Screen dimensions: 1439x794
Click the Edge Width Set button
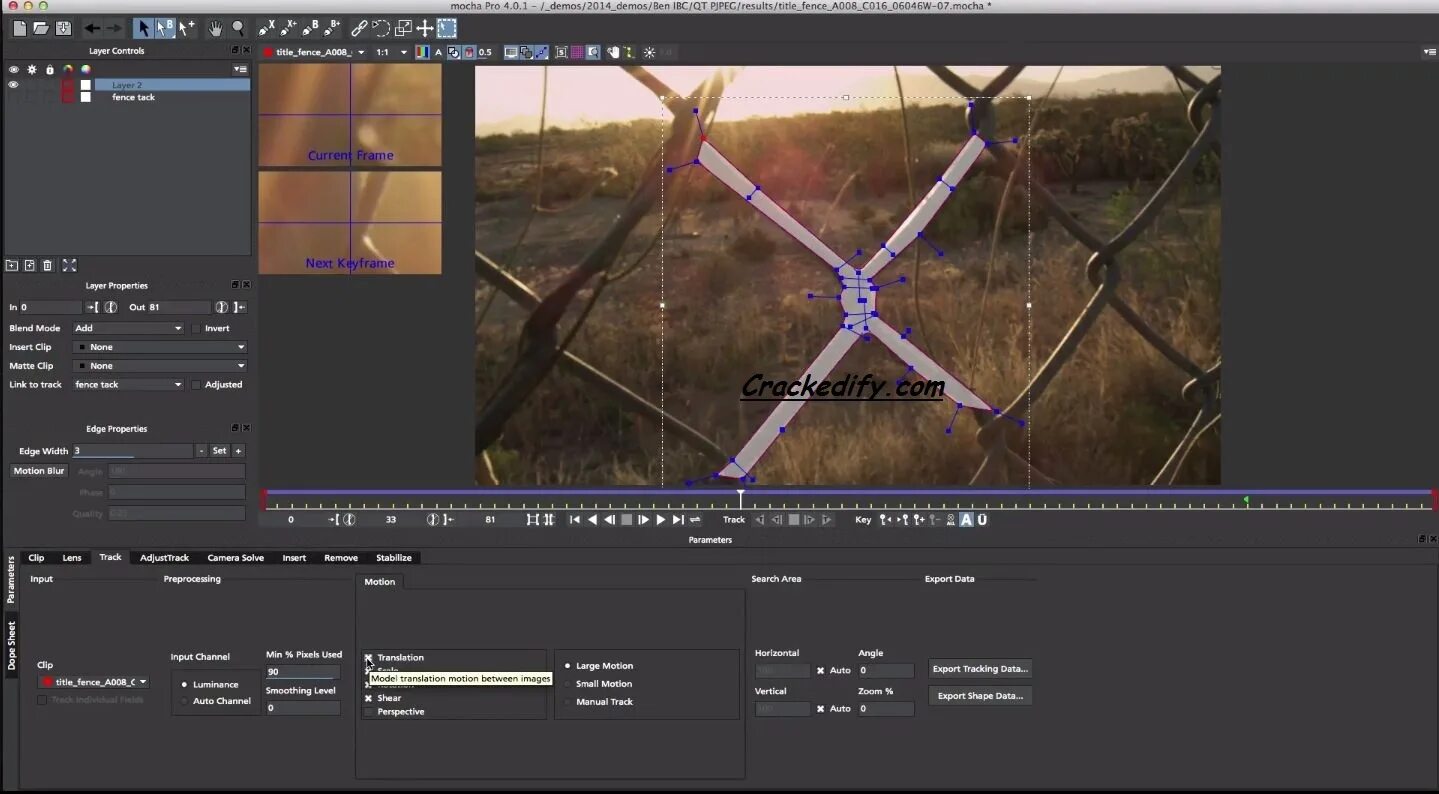[219, 451]
